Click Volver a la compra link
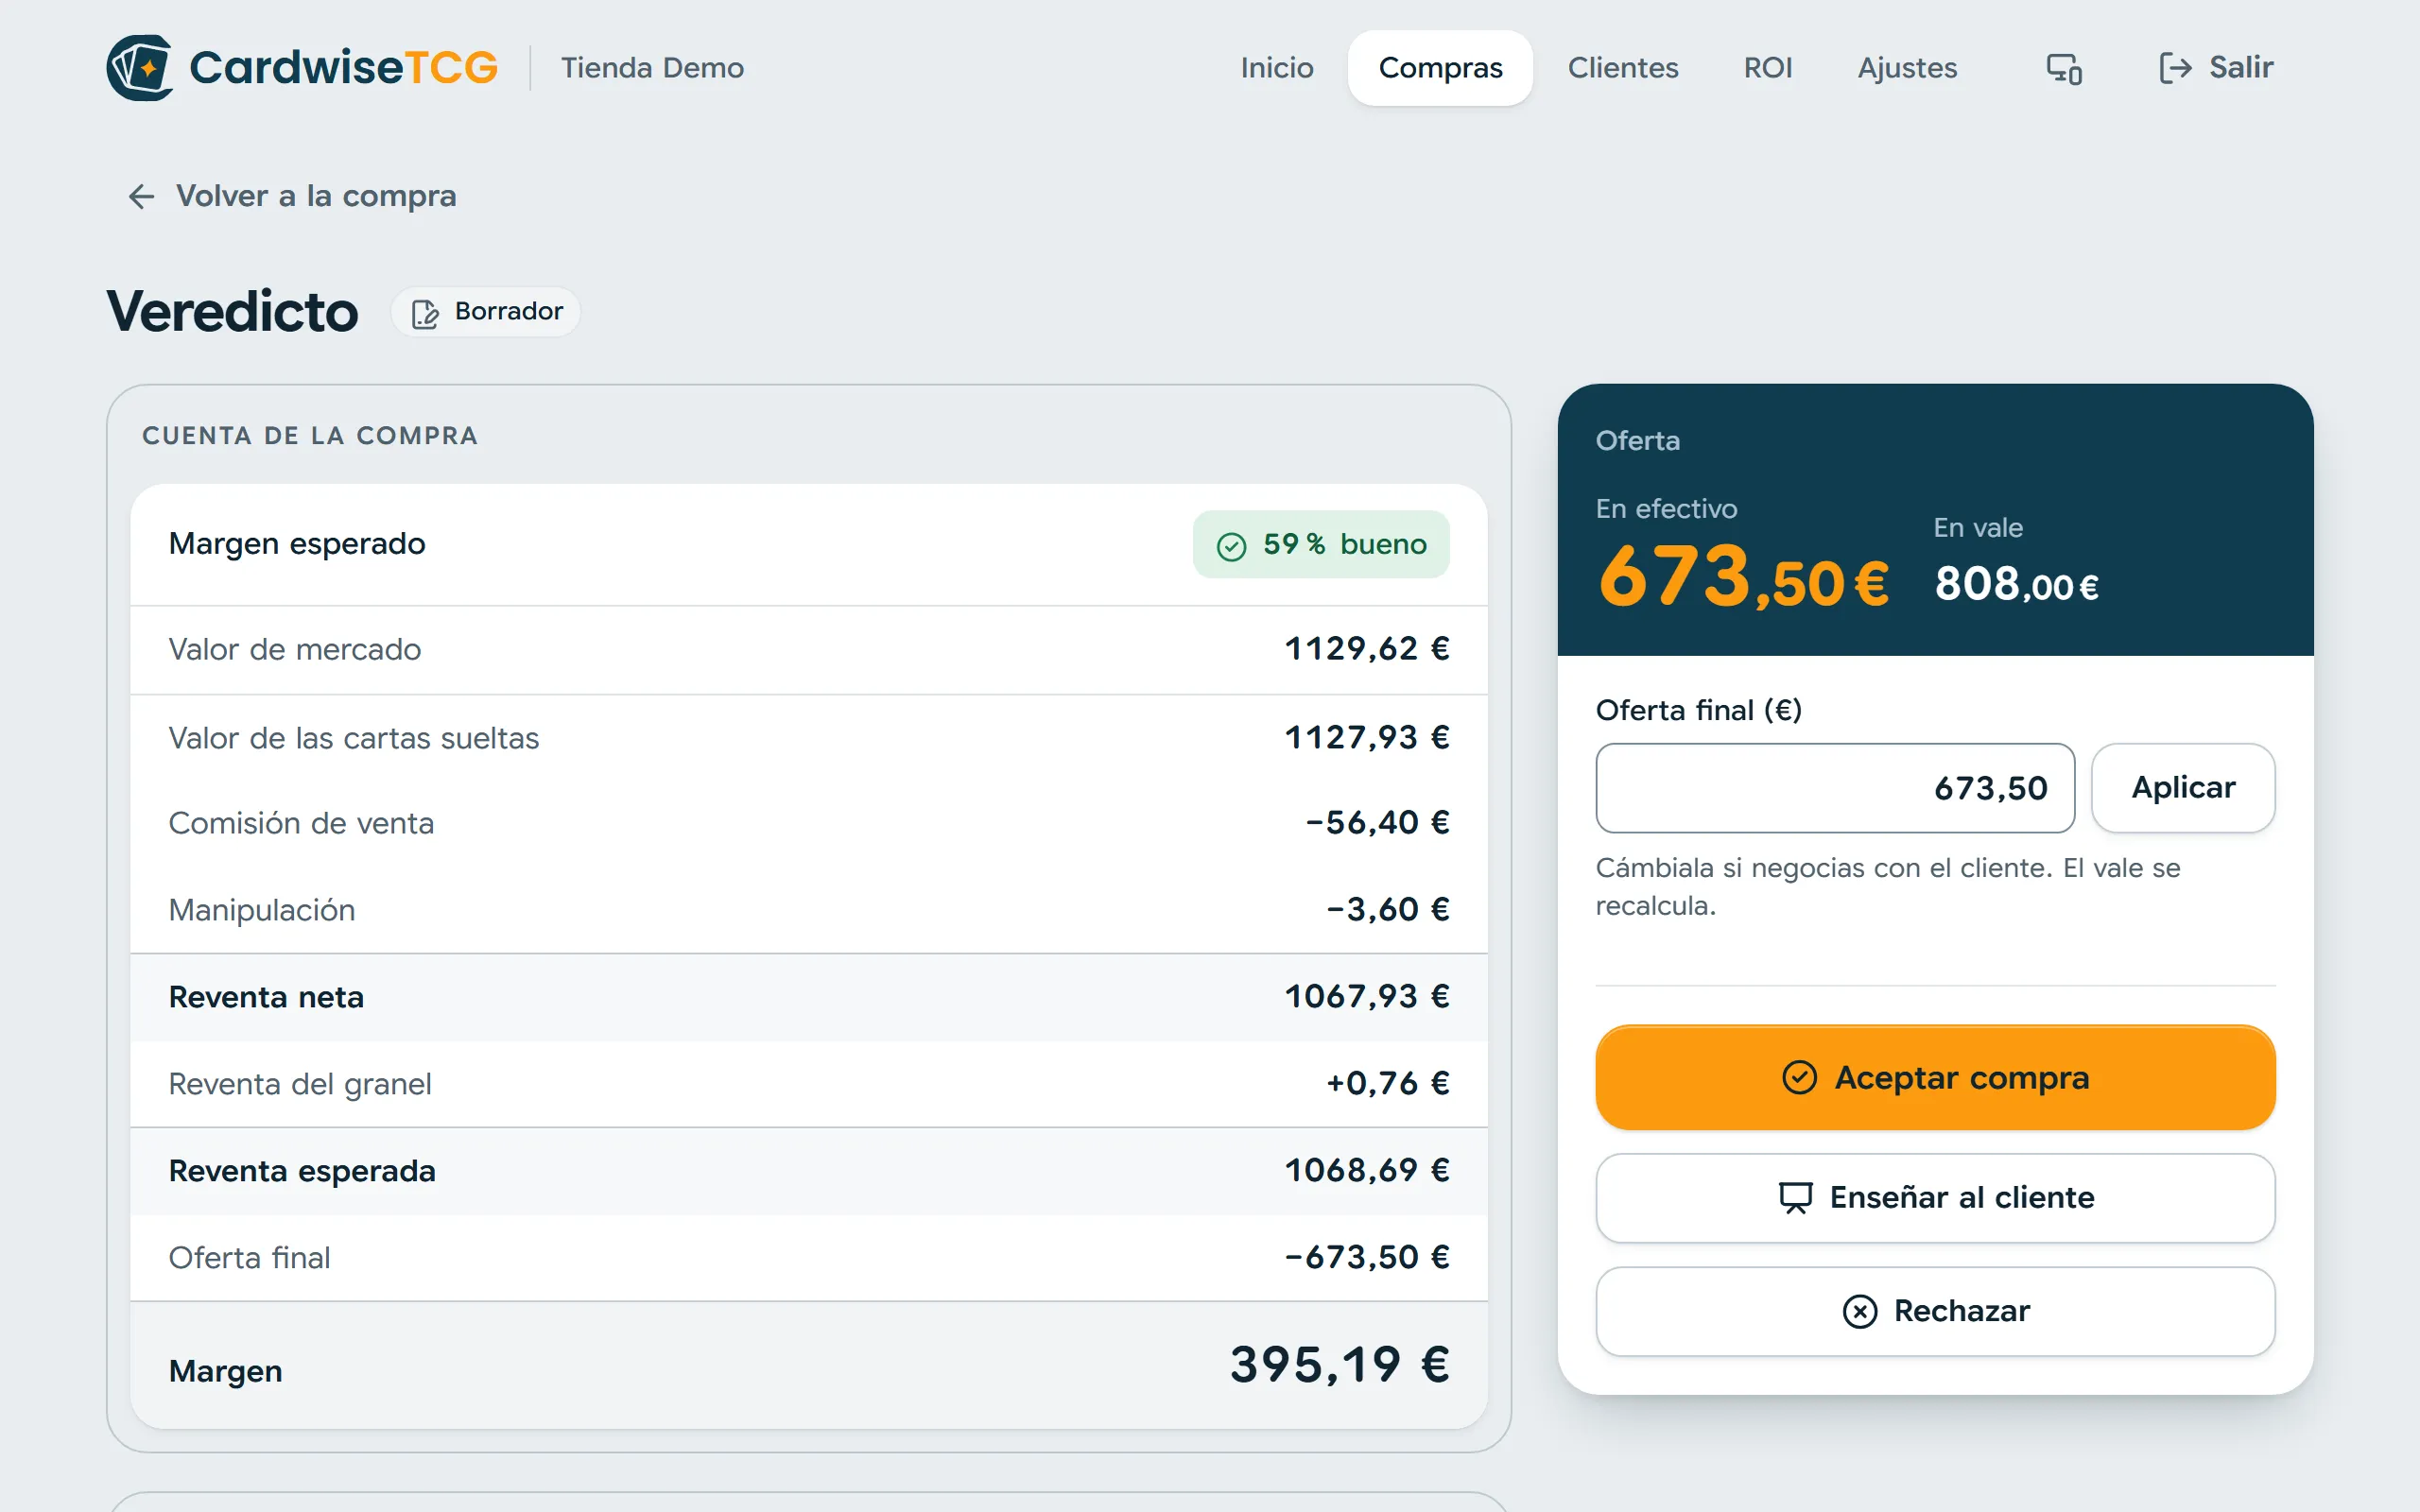The width and height of the screenshot is (2420, 1512). [x=316, y=196]
